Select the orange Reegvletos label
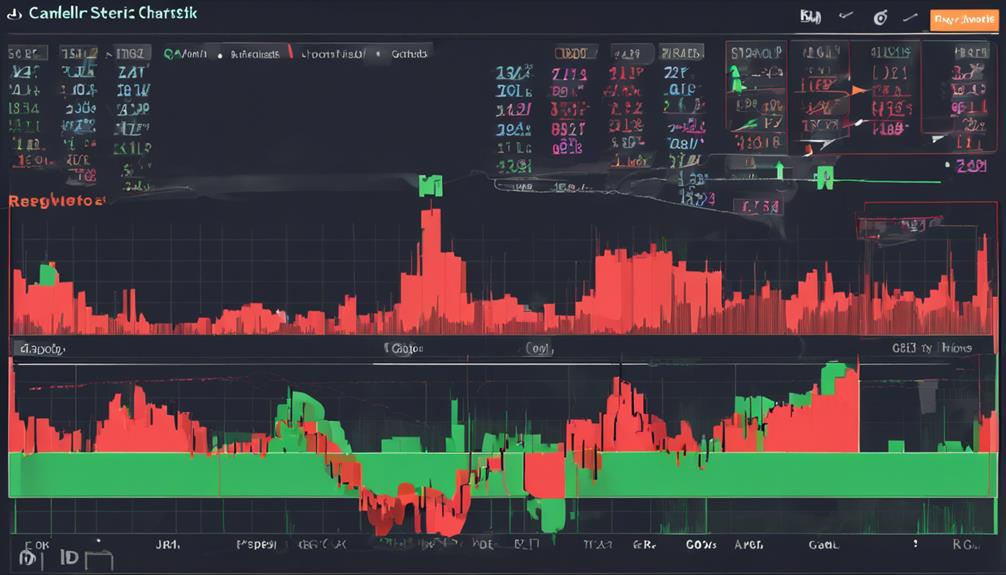The width and height of the screenshot is (1006, 575). (56, 201)
